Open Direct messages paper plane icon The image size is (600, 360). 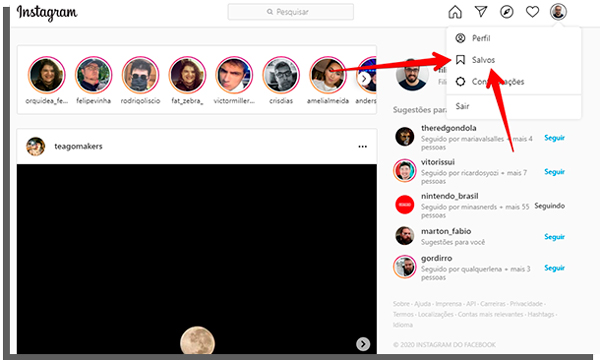(481, 12)
